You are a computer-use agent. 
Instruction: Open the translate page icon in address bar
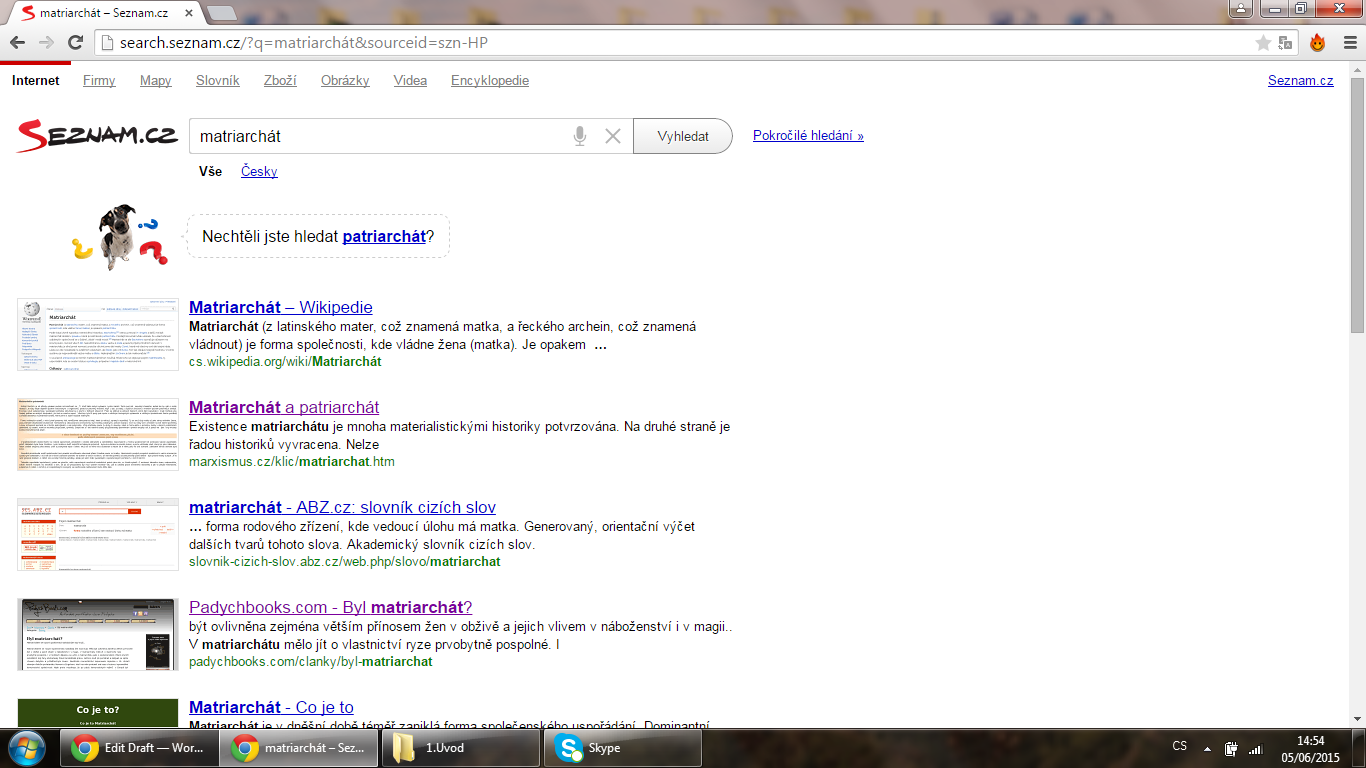(x=1286, y=43)
